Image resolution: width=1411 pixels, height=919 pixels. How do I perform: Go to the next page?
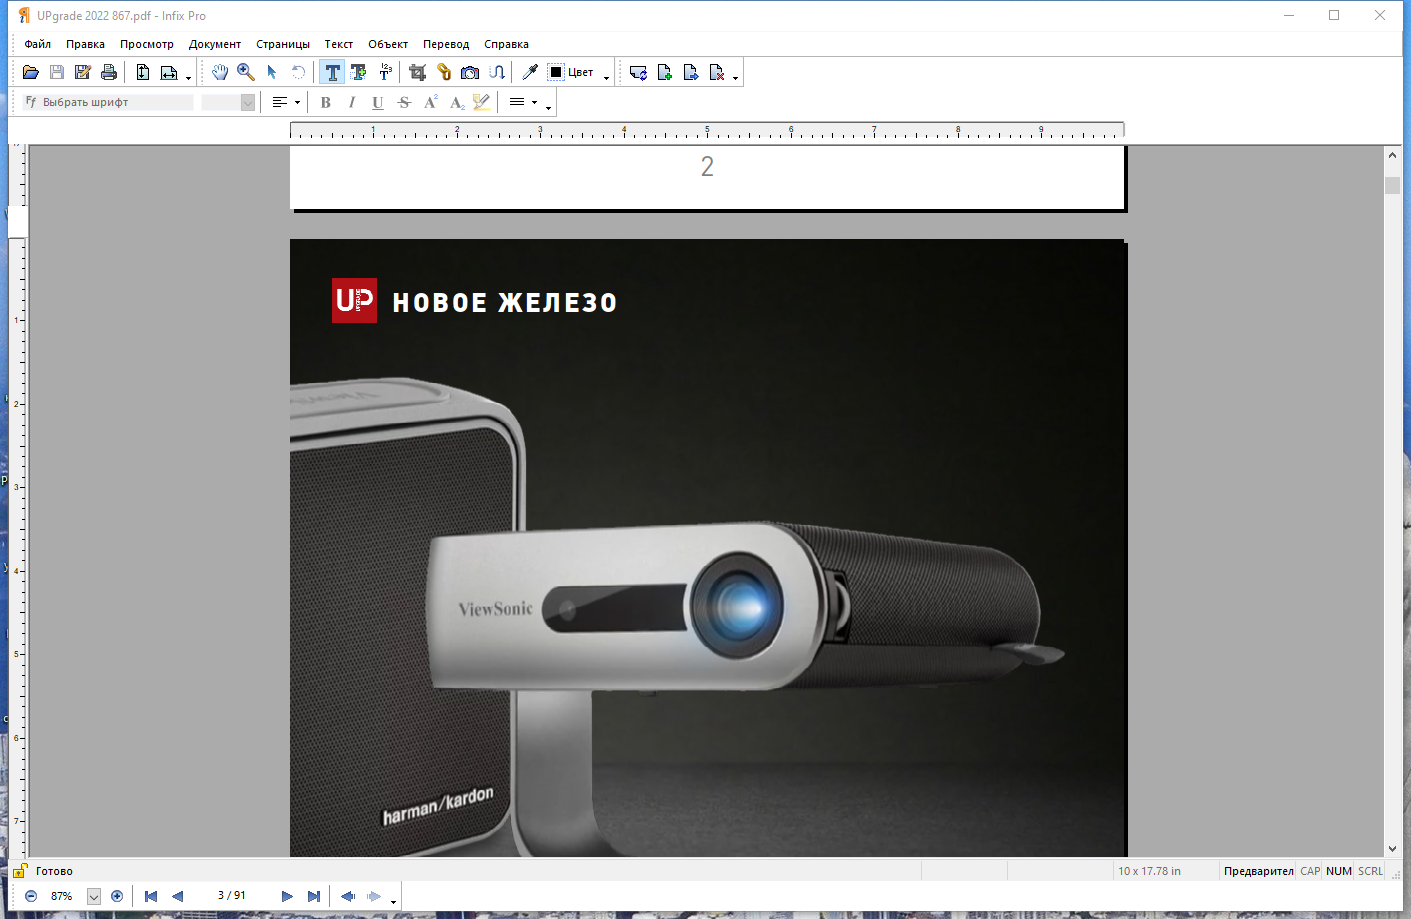(x=287, y=896)
